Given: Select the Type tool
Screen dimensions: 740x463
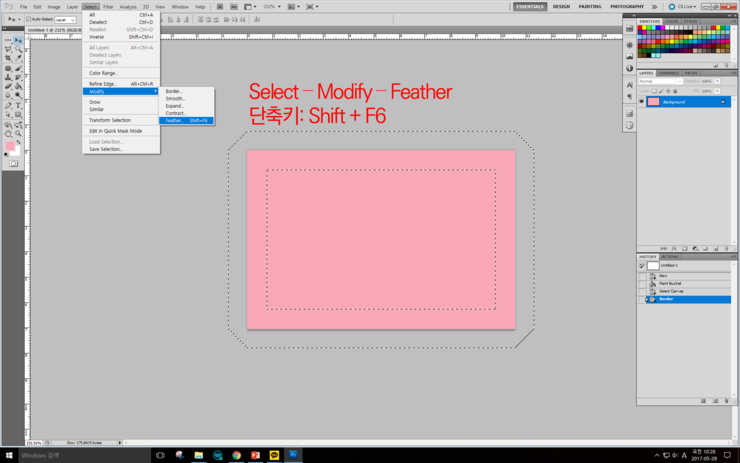Looking at the screenshot, I should coord(19,105).
